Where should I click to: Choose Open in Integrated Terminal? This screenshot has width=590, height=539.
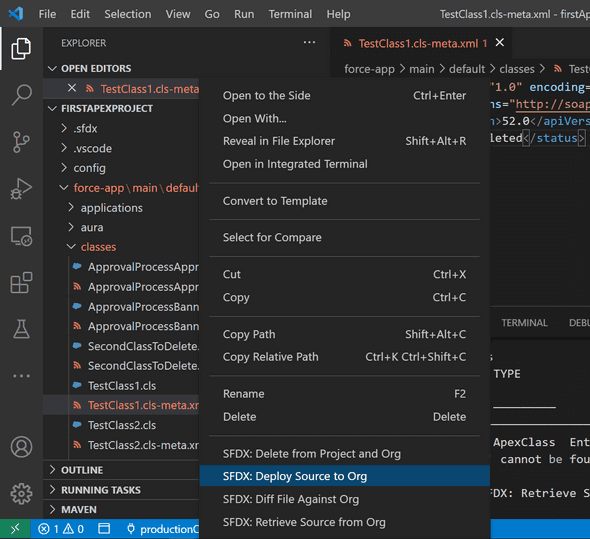[344, 164]
